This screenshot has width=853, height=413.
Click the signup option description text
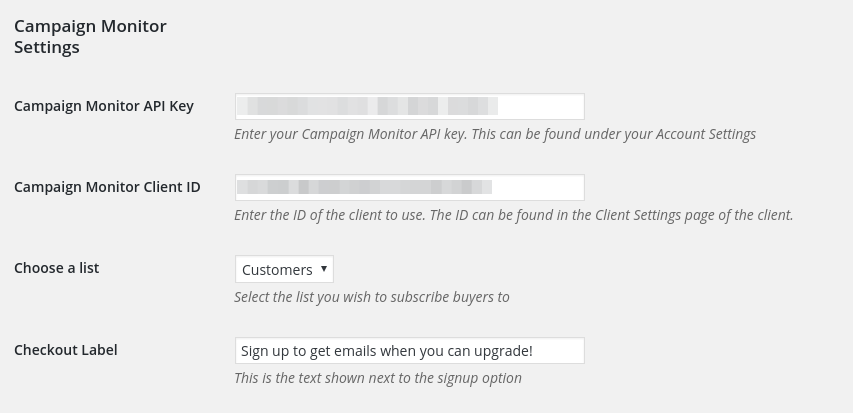377,378
